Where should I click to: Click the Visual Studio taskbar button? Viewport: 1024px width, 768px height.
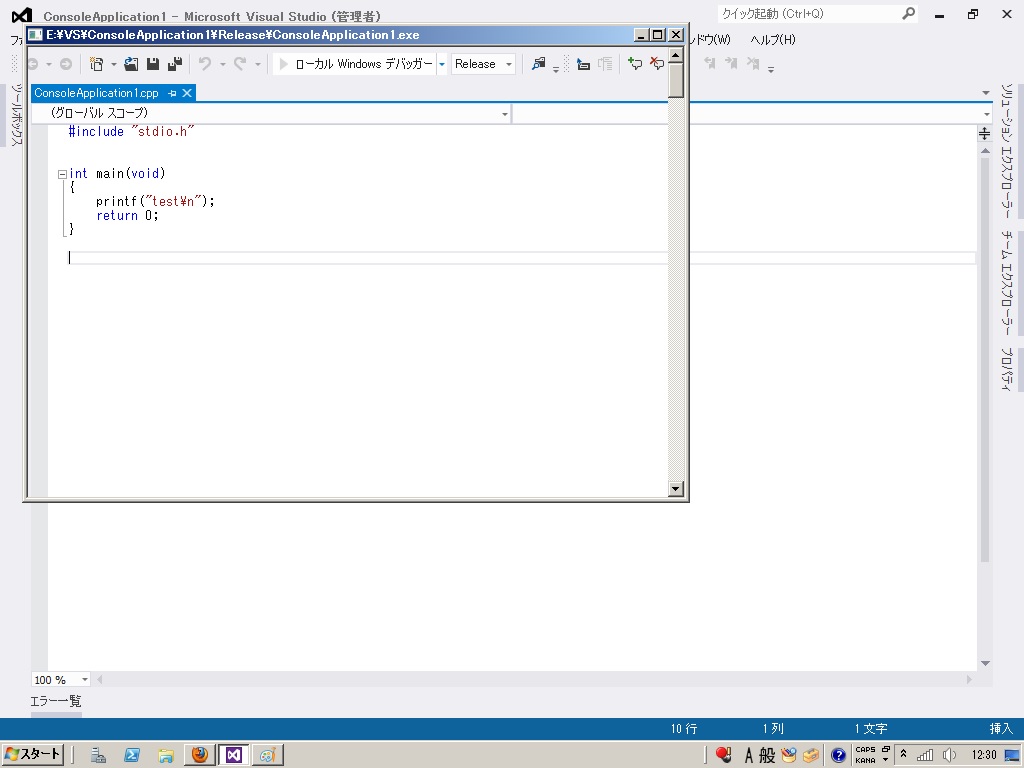[x=233, y=755]
